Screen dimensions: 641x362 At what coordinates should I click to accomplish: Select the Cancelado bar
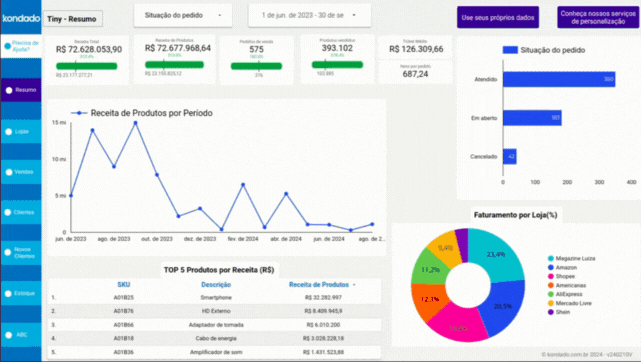point(510,156)
